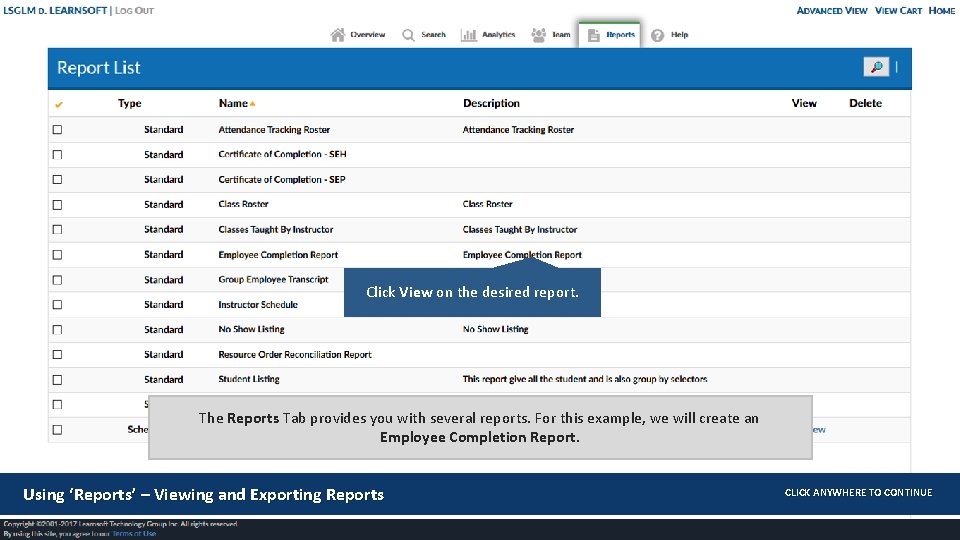Click the View column header

coord(804,103)
